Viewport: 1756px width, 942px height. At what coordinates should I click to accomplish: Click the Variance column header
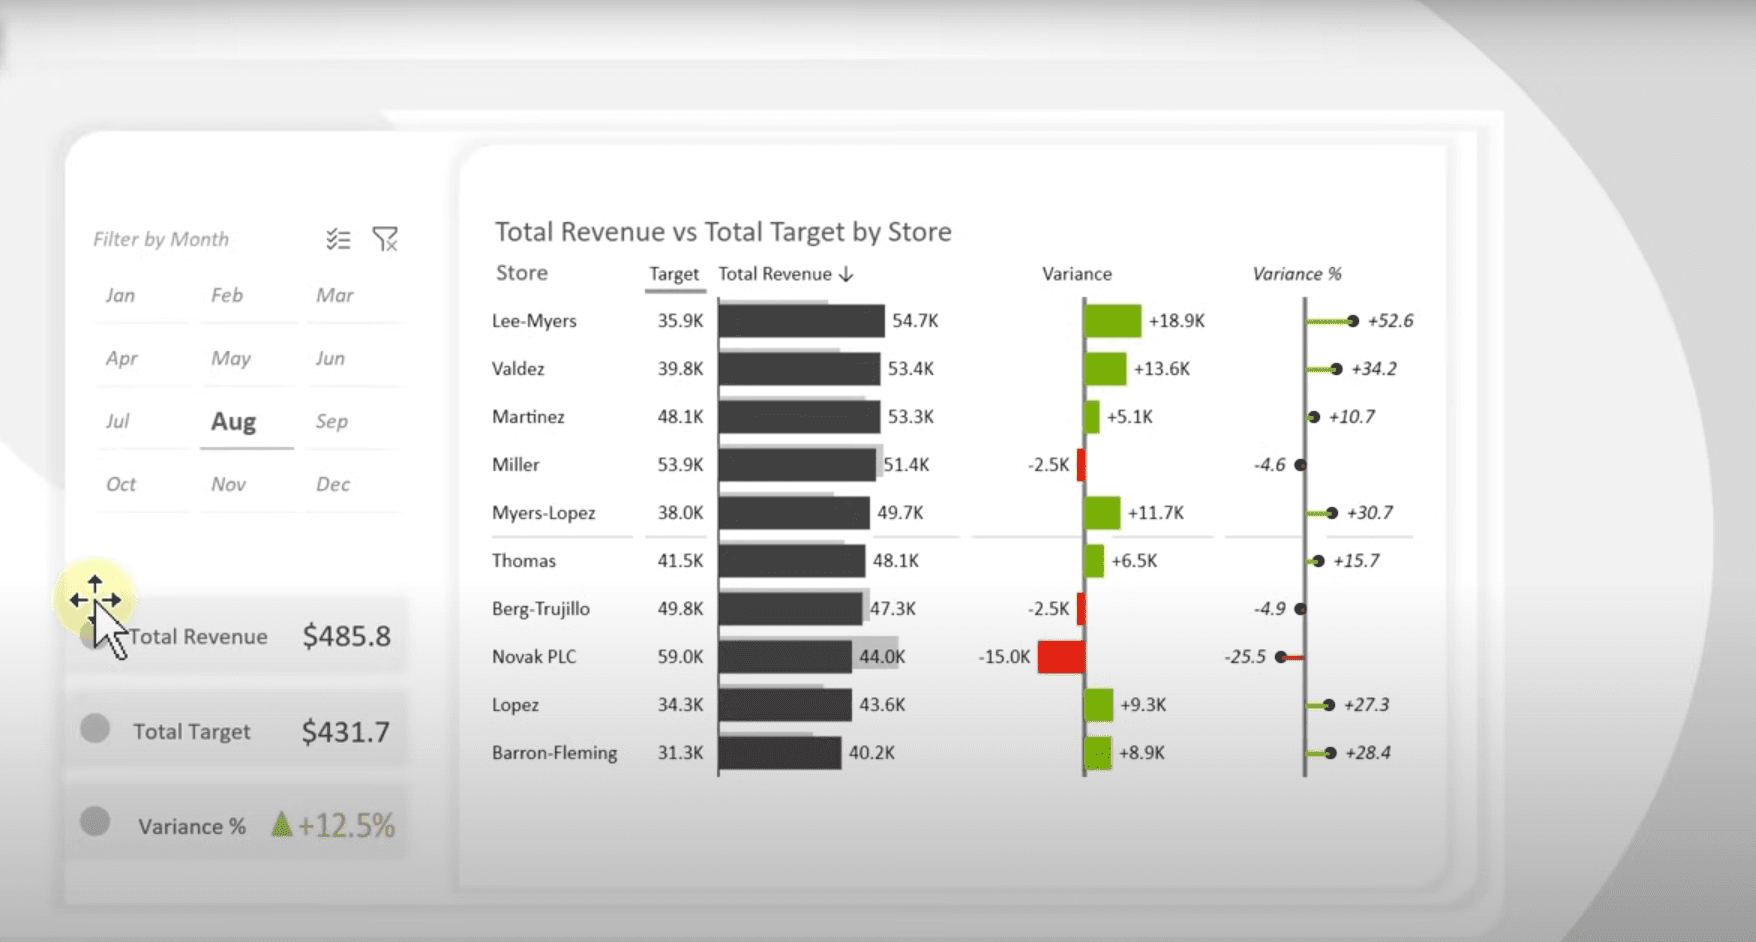(x=1077, y=274)
